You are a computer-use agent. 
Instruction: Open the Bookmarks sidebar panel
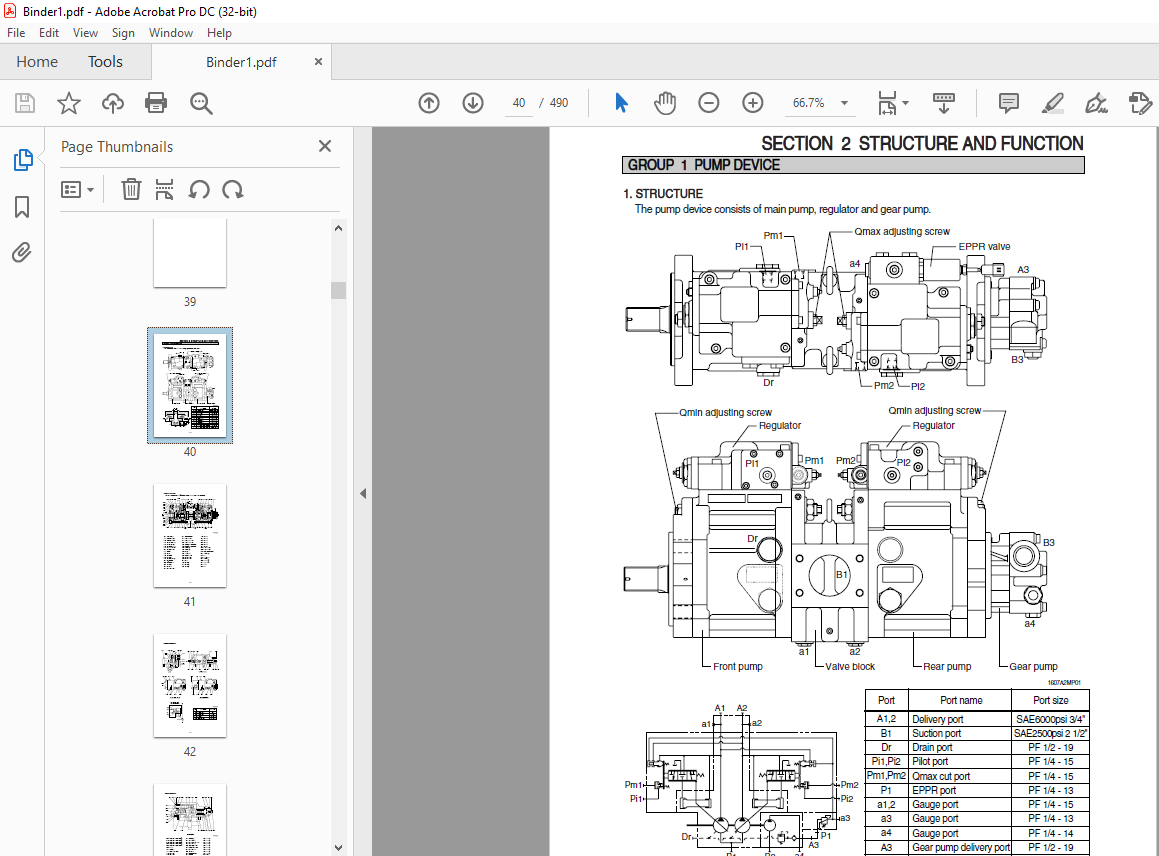pos(22,207)
